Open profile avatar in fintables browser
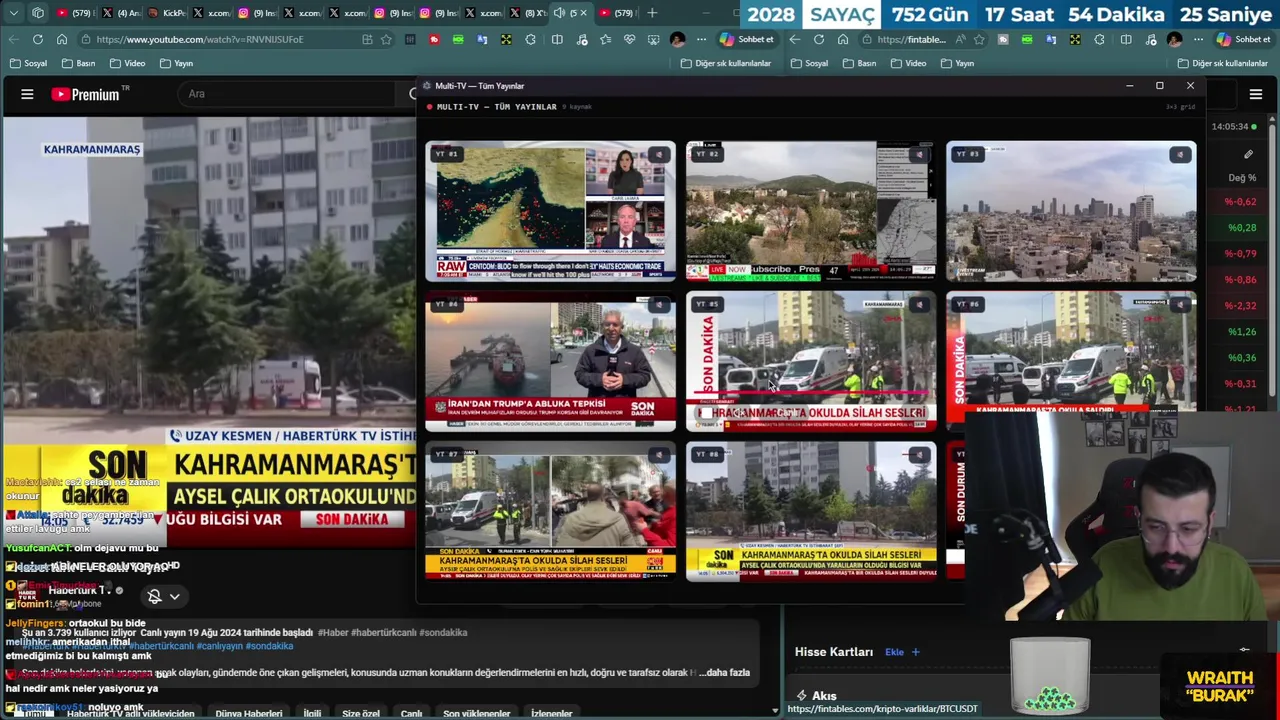Image resolution: width=1280 pixels, height=720 pixels. pos(1174,39)
